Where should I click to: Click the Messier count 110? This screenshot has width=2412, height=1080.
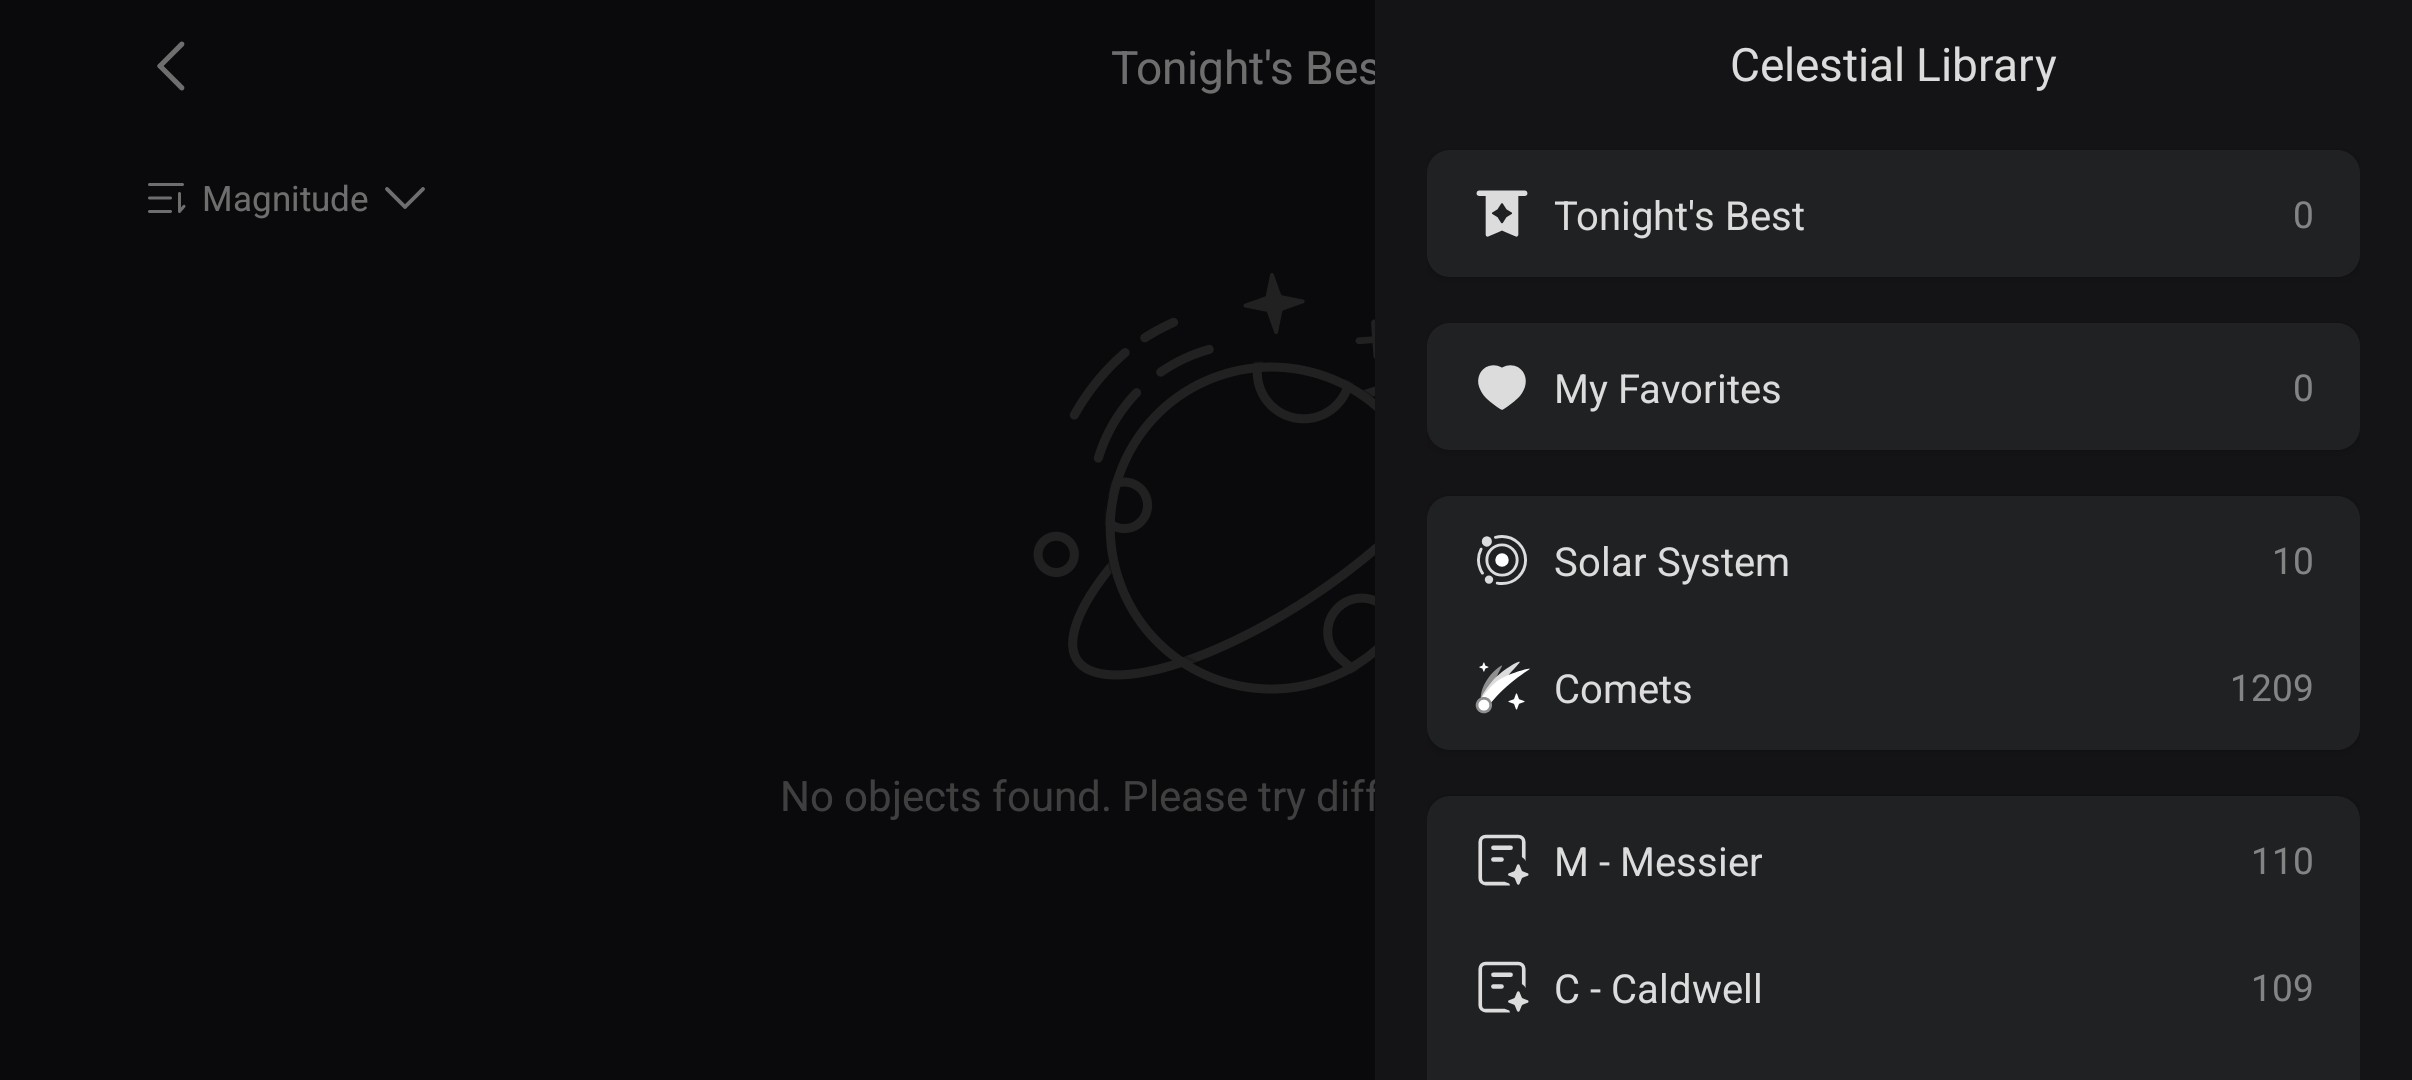coord(2282,861)
